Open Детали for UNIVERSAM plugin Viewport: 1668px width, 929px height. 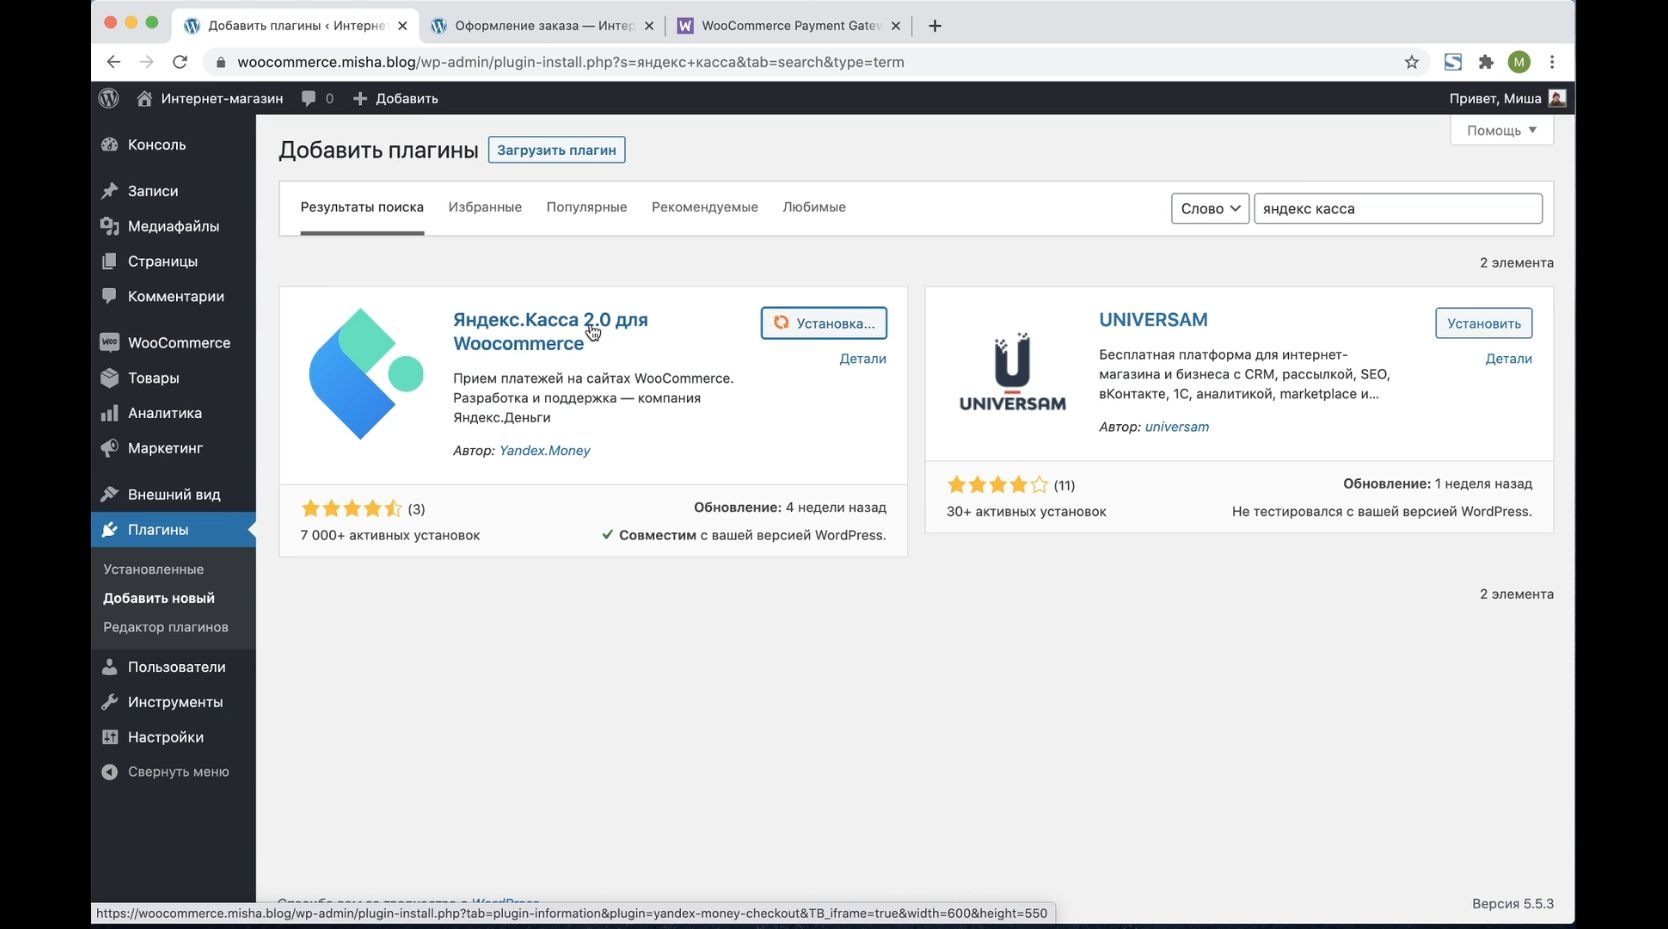1509,359
